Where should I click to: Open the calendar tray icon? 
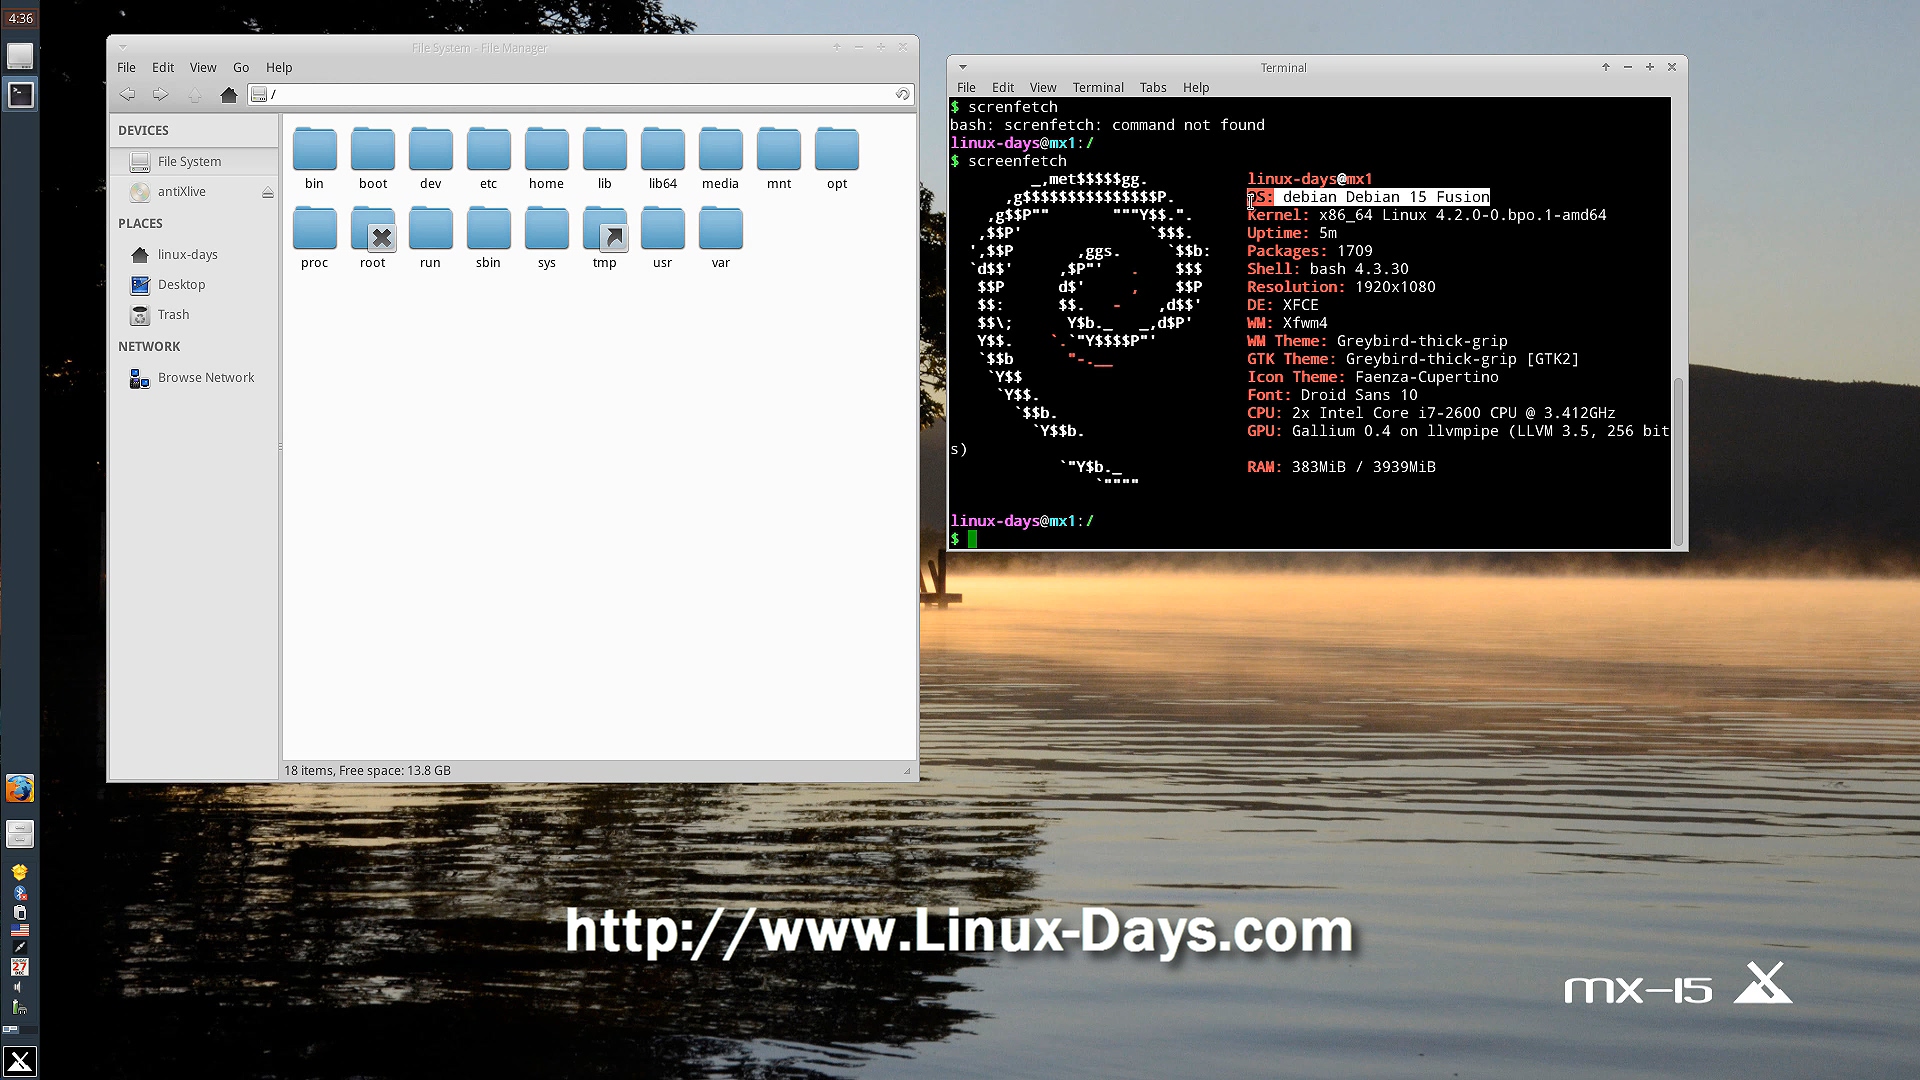click(20, 967)
